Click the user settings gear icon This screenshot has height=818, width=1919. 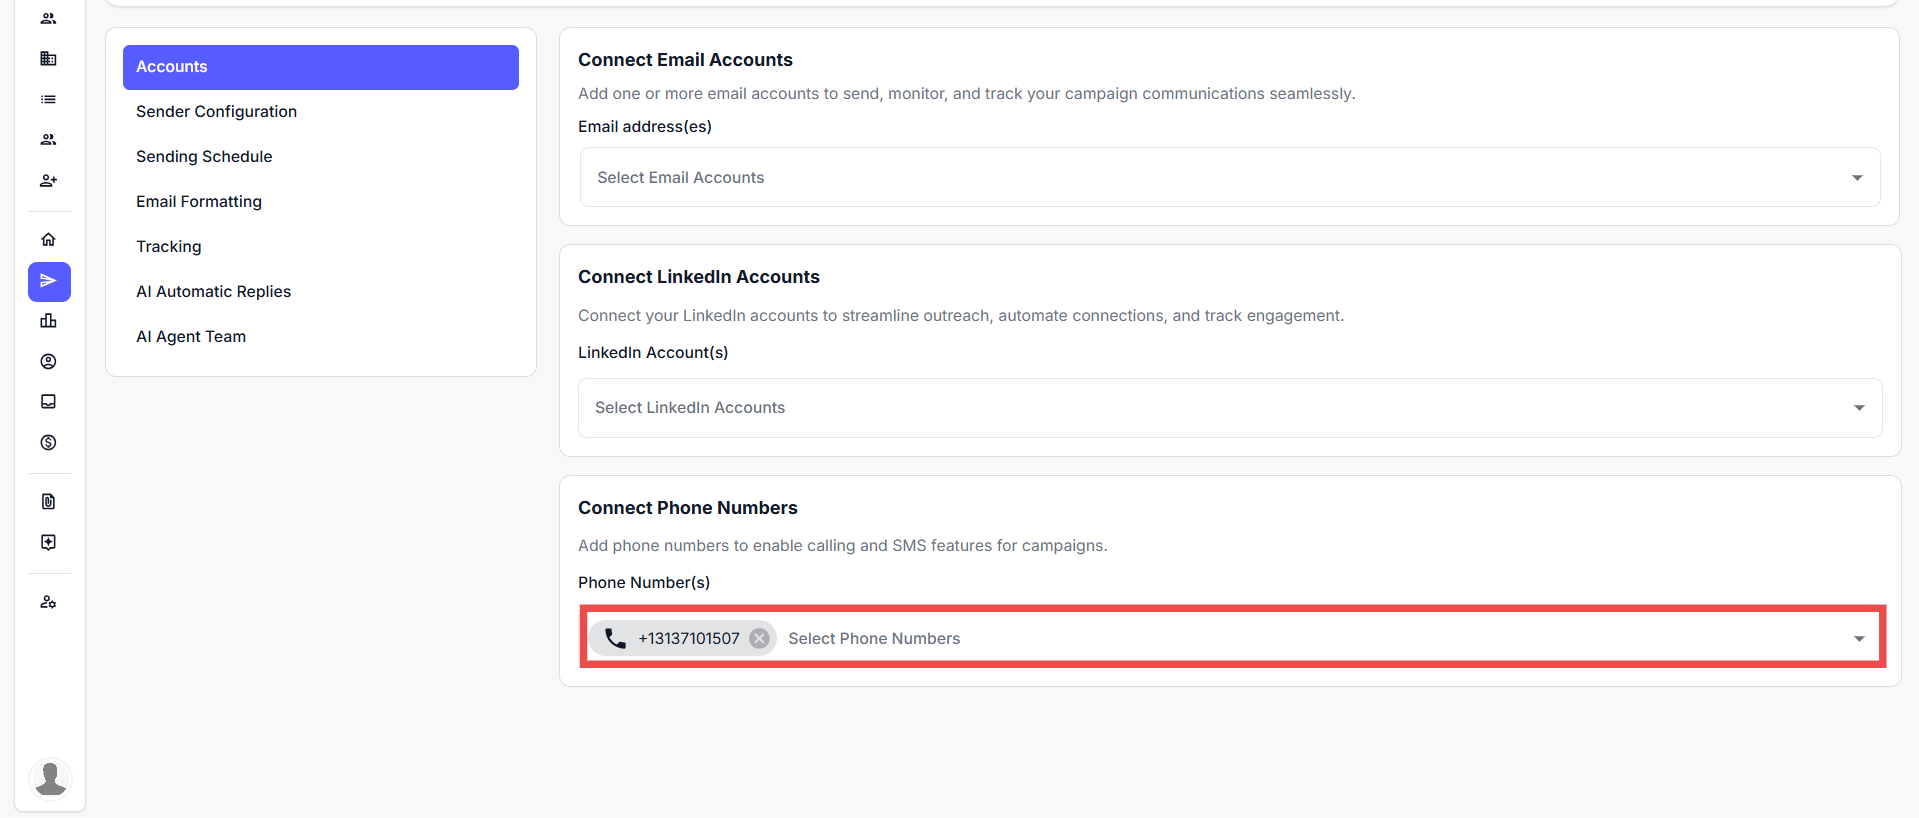[48, 602]
